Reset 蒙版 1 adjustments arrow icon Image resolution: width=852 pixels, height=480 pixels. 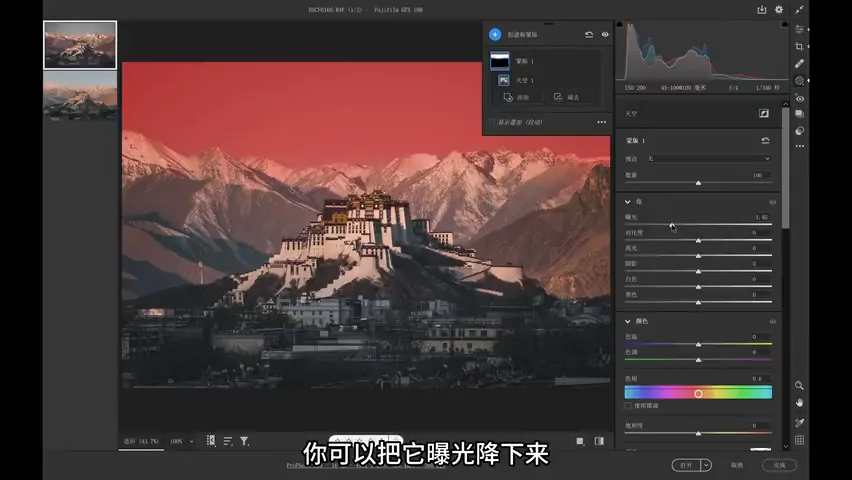[765, 140]
